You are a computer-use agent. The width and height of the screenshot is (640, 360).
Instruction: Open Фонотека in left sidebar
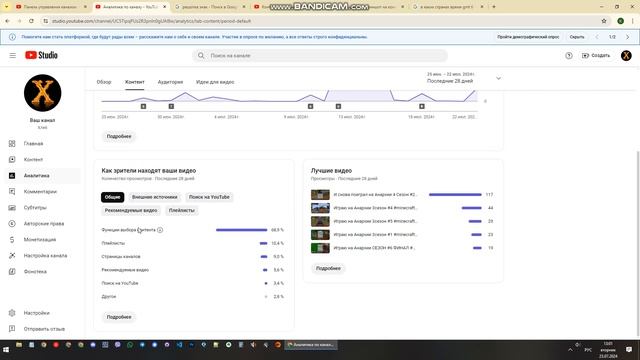tap(42, 271)
